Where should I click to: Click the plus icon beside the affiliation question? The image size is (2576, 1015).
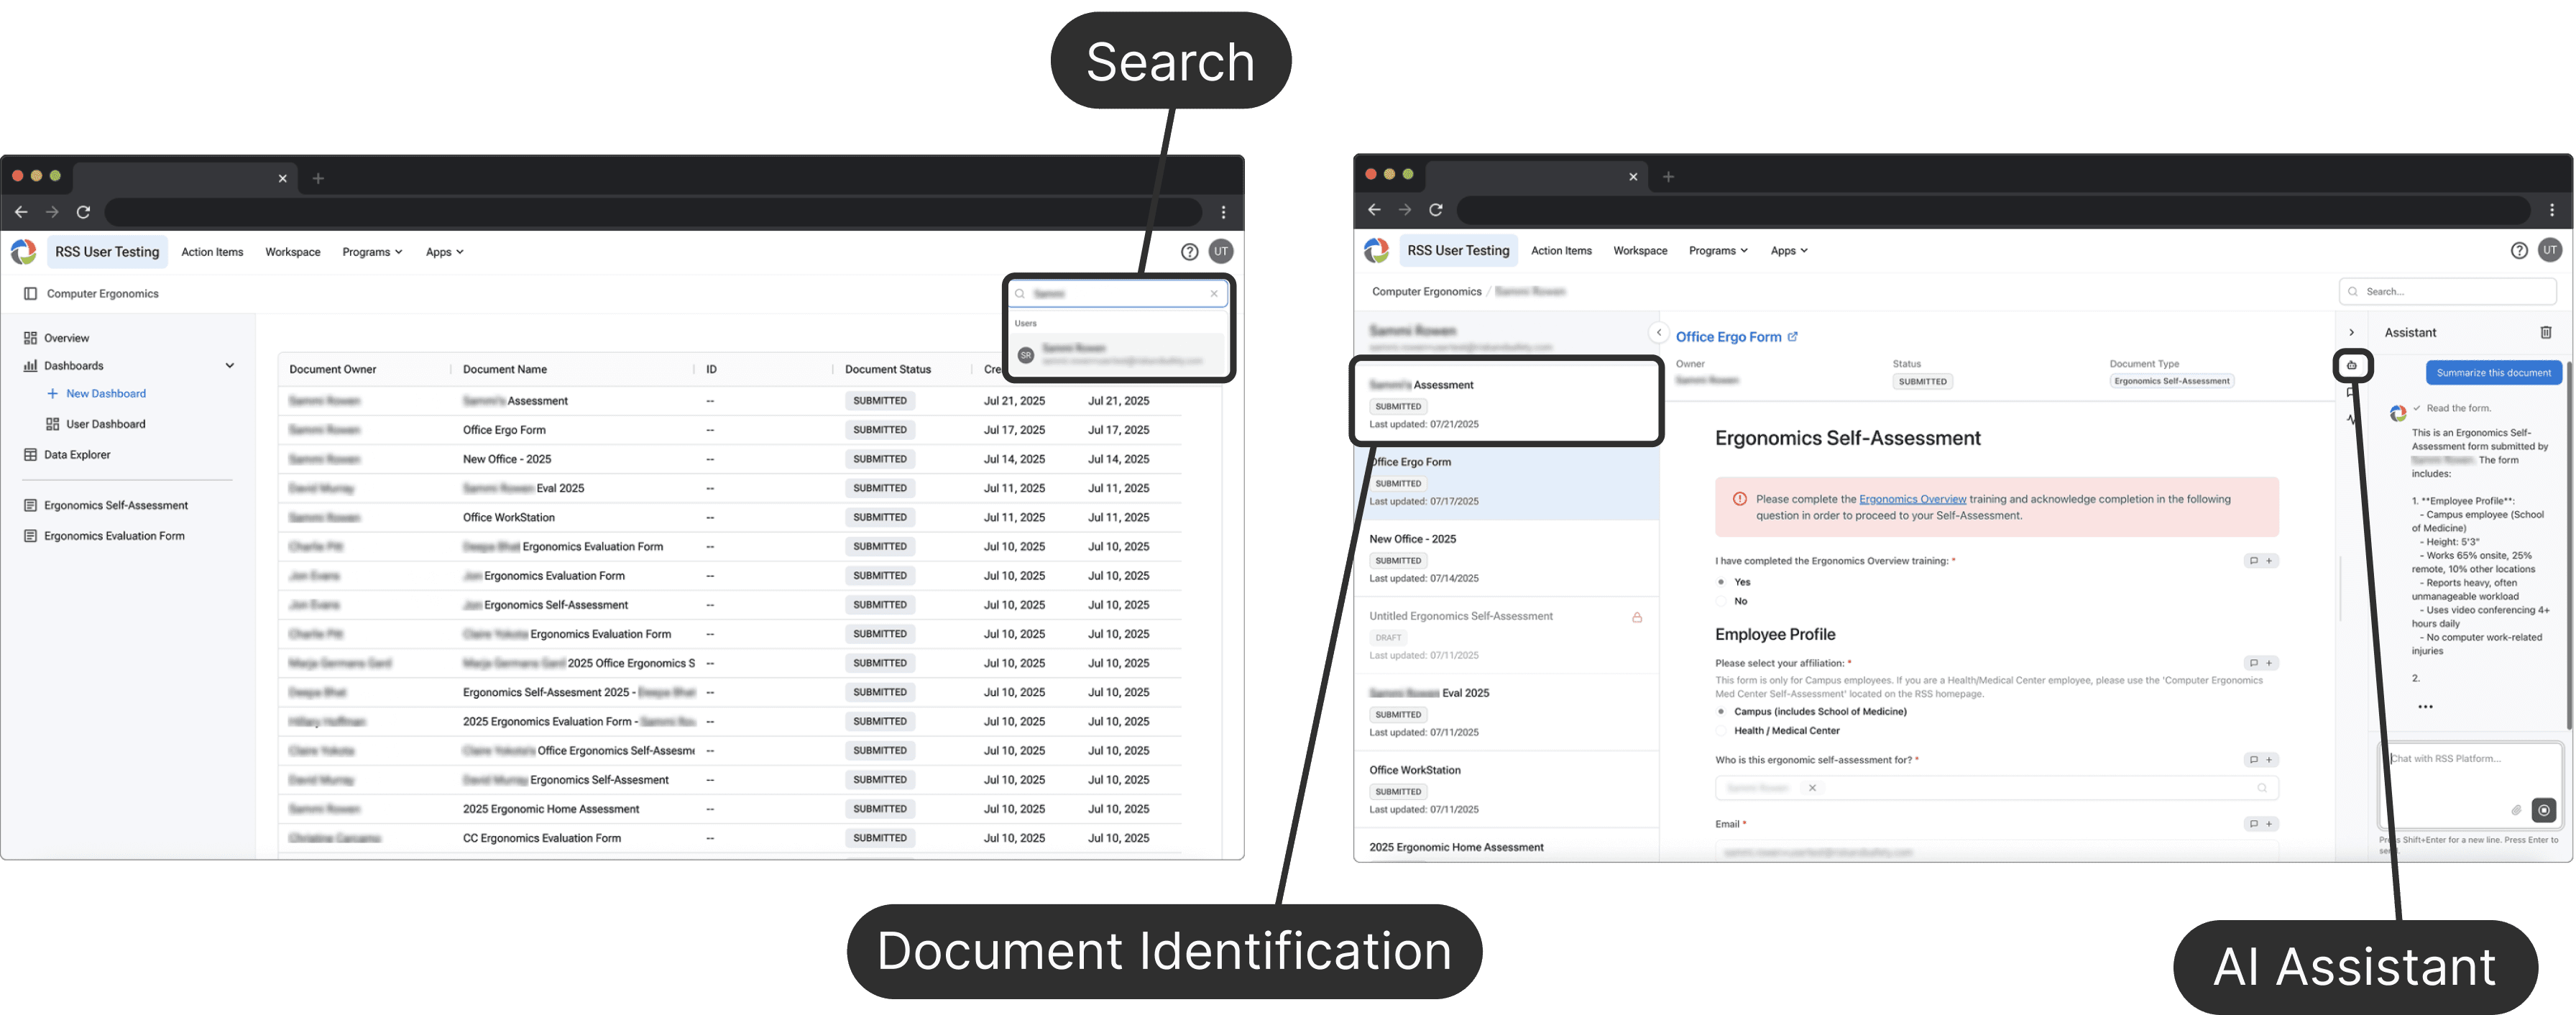pos(2269,663)
